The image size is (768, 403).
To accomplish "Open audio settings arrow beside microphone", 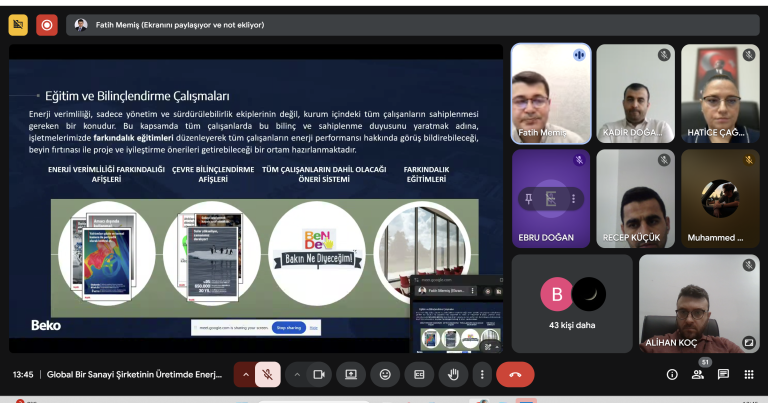I will click(x=245, y=374).
